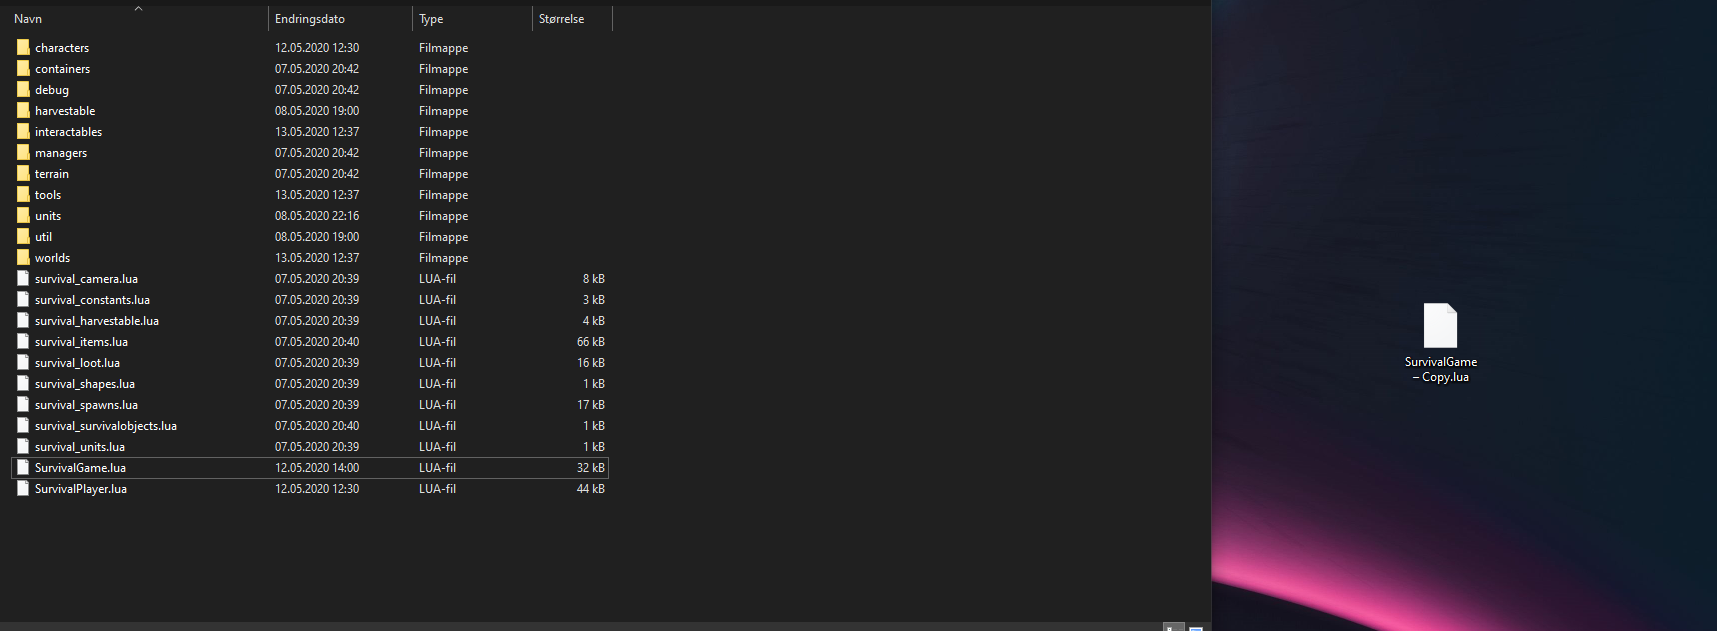Select the managers folder icon

pyautogui.click(x=23, y=152)
